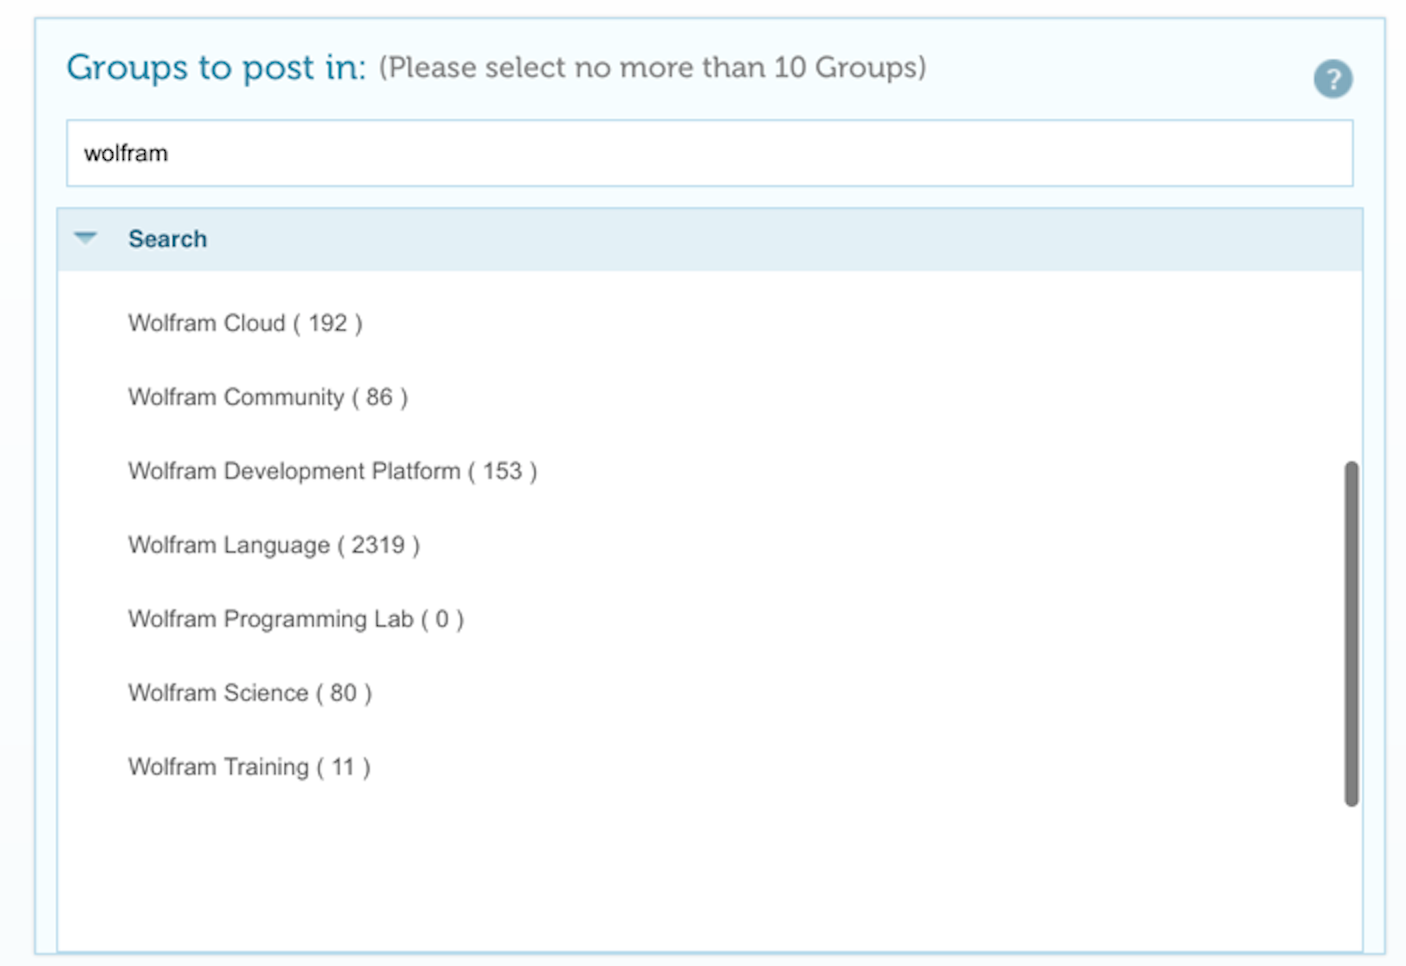Viewport: 1406px width, 966px height.
Task: Click the Search section header label
Action: [x=167, y=239]
